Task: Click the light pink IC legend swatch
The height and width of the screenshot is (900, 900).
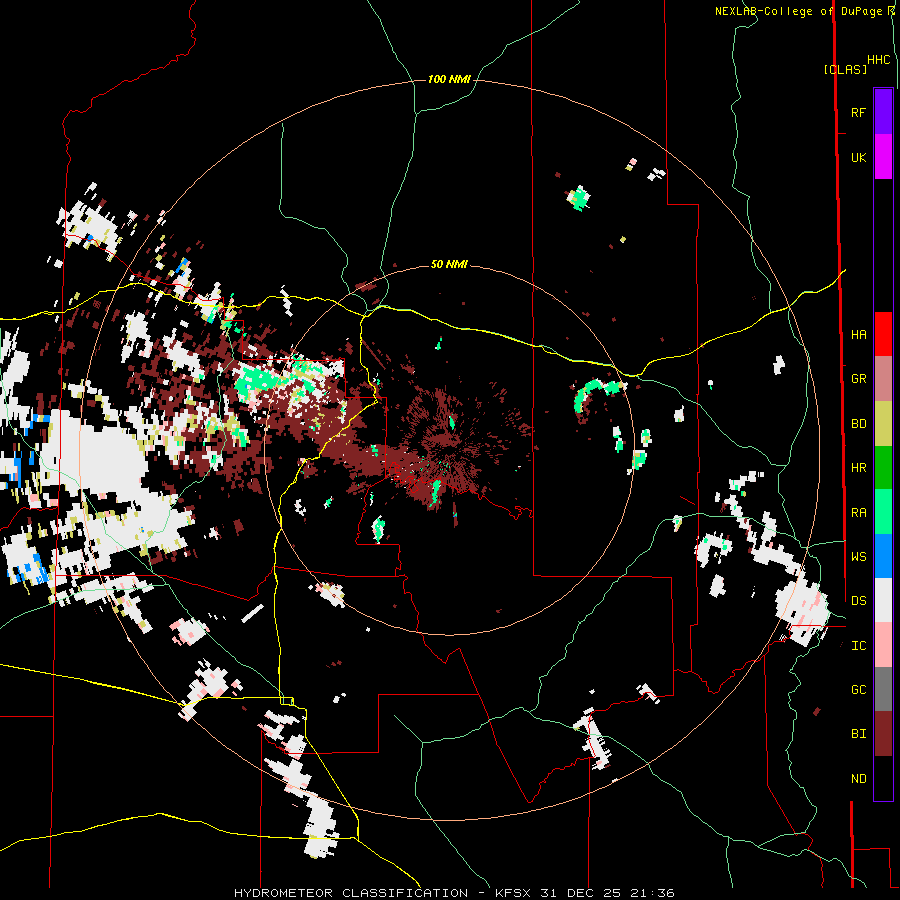Action: (883, 645)
